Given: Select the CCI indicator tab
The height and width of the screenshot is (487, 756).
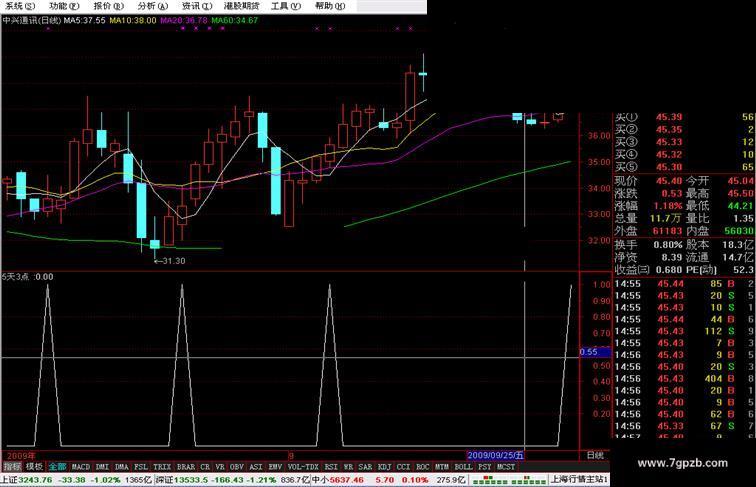Looking at the screenshot, I should coord(403,467).
